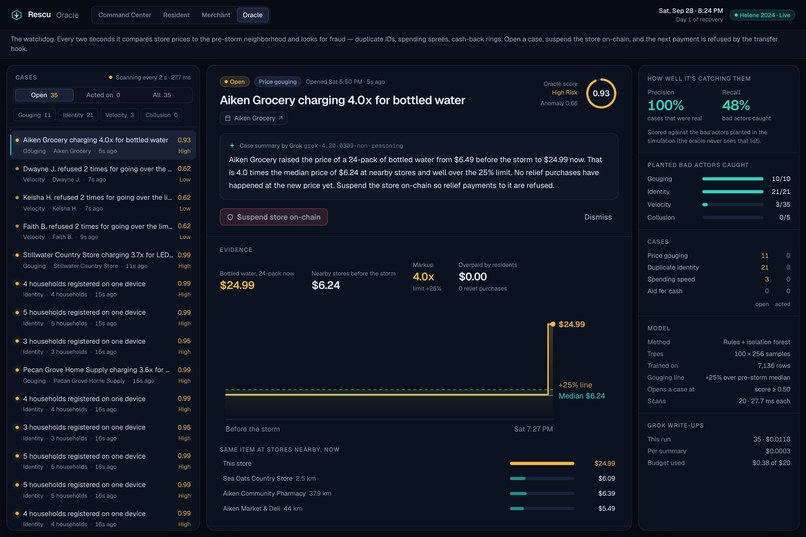Filter cases by Collusion 0
The image size is (806, 537).
tap(161, 115)
